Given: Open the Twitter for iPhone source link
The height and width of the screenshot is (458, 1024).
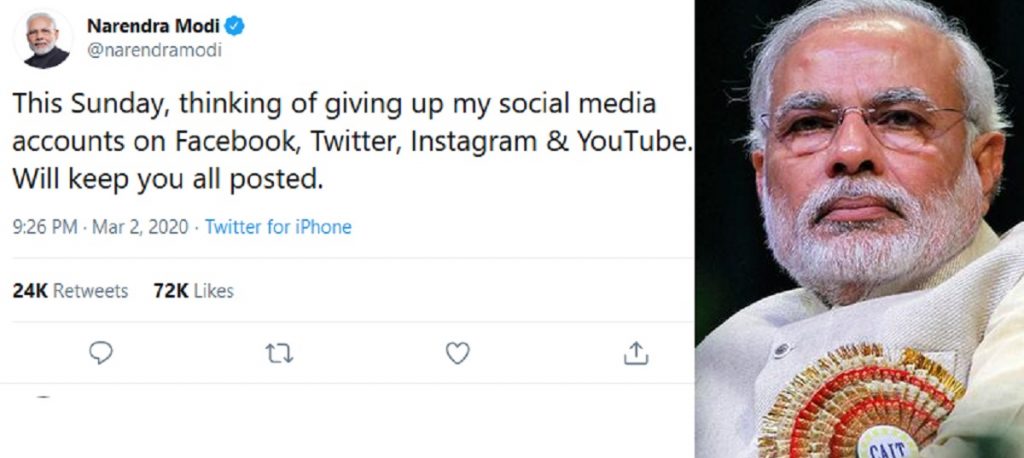Looking at the screenshot, I should (x=278, y=227).
